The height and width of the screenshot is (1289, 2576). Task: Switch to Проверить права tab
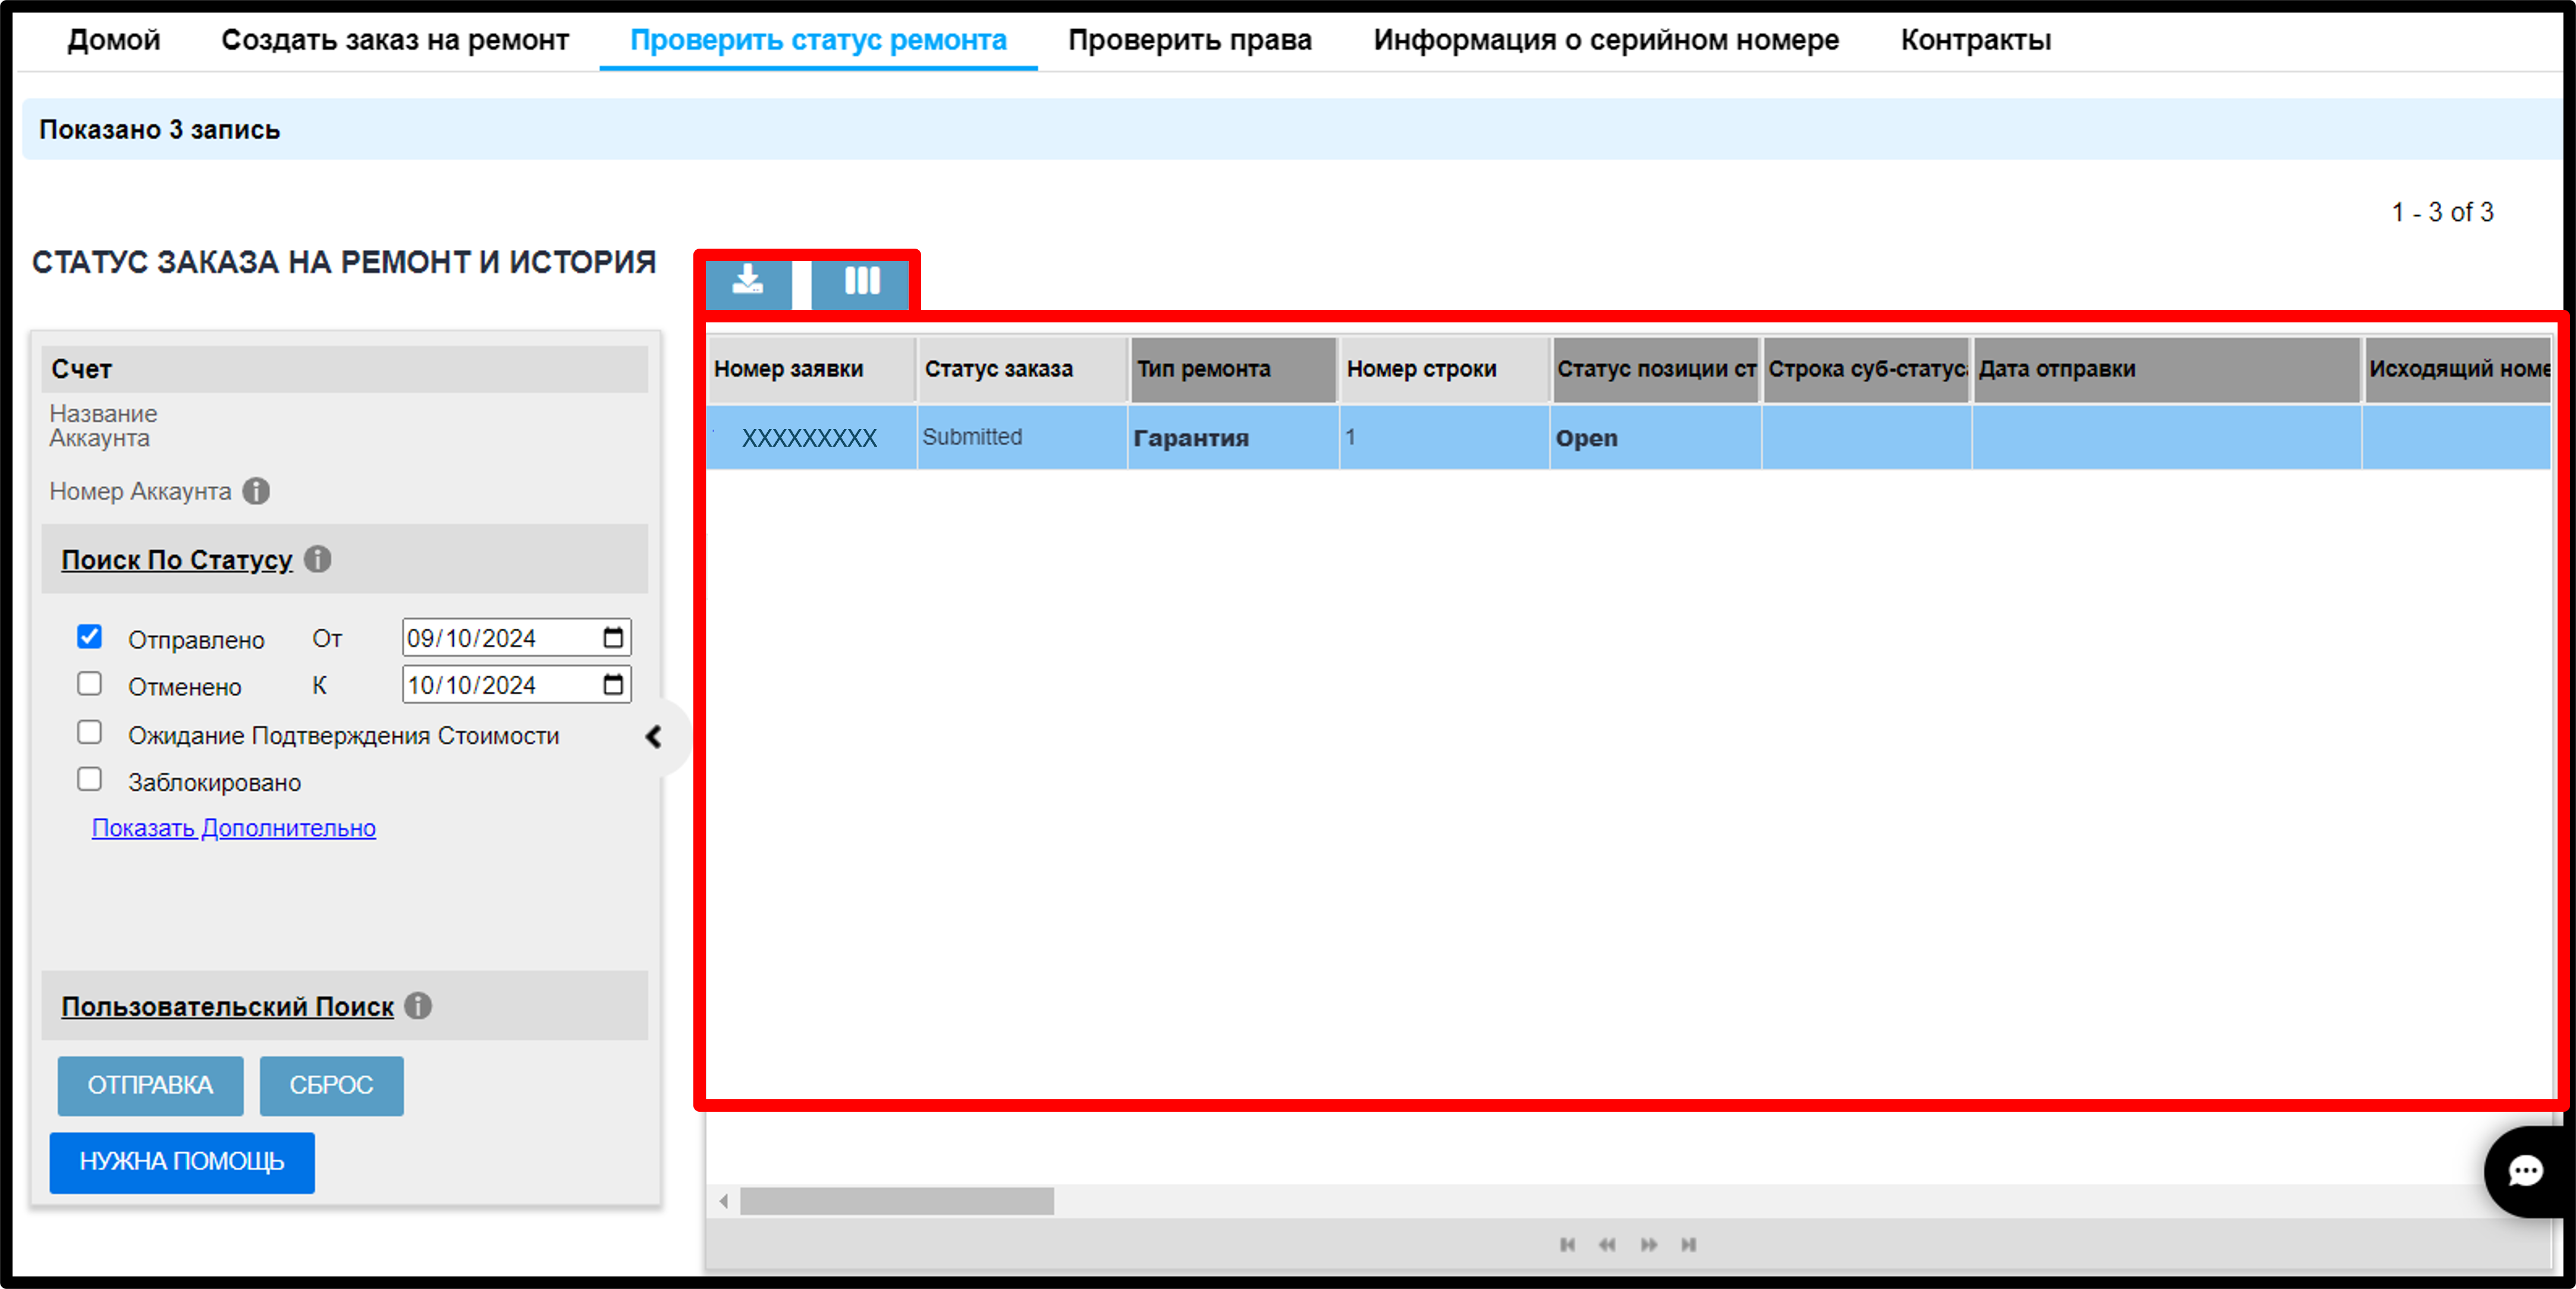(x=1190, y=40)
